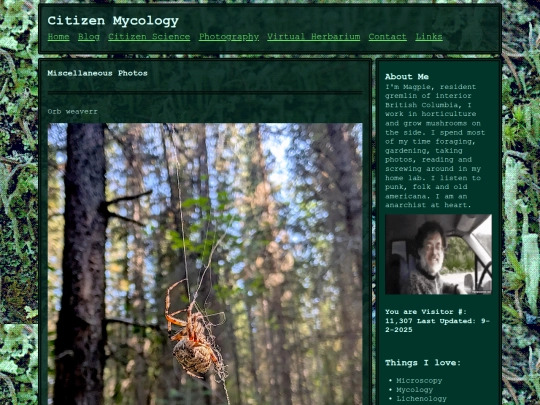Screen dimensions: 540x405
Task: Click the Microscopy list item
Action: 419,381
